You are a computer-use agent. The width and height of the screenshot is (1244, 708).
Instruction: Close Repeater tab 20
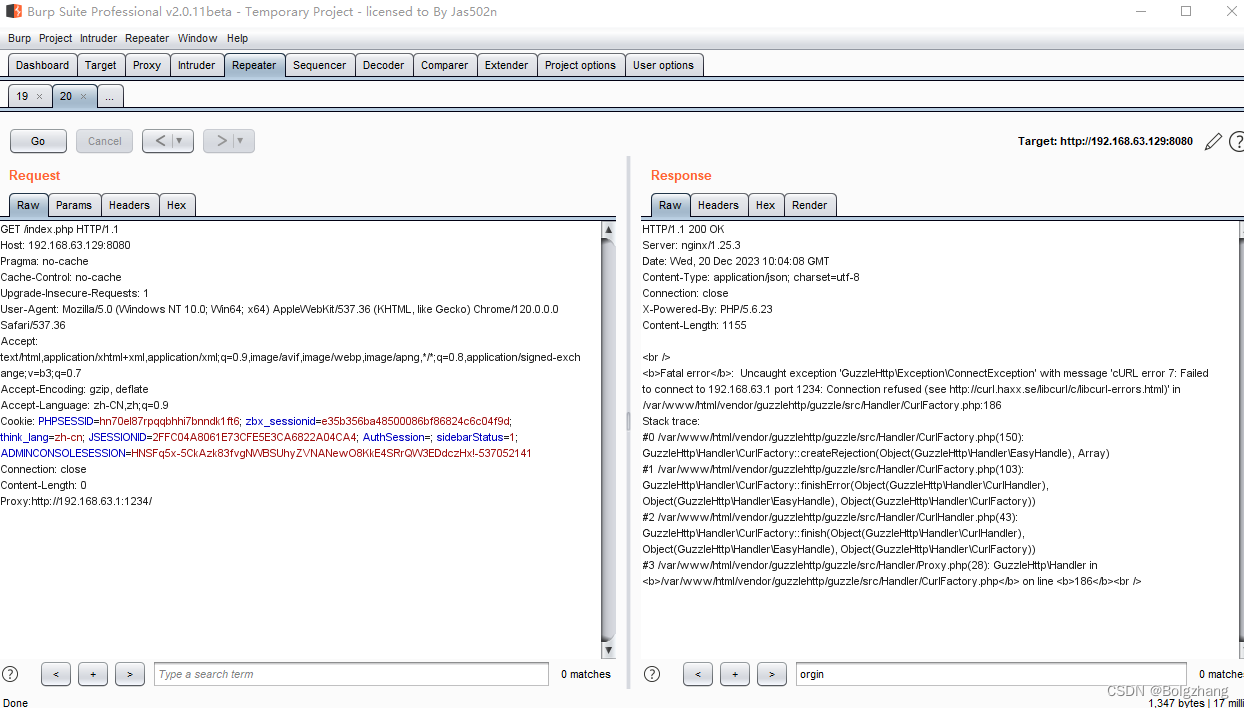[x=83, y=97]
